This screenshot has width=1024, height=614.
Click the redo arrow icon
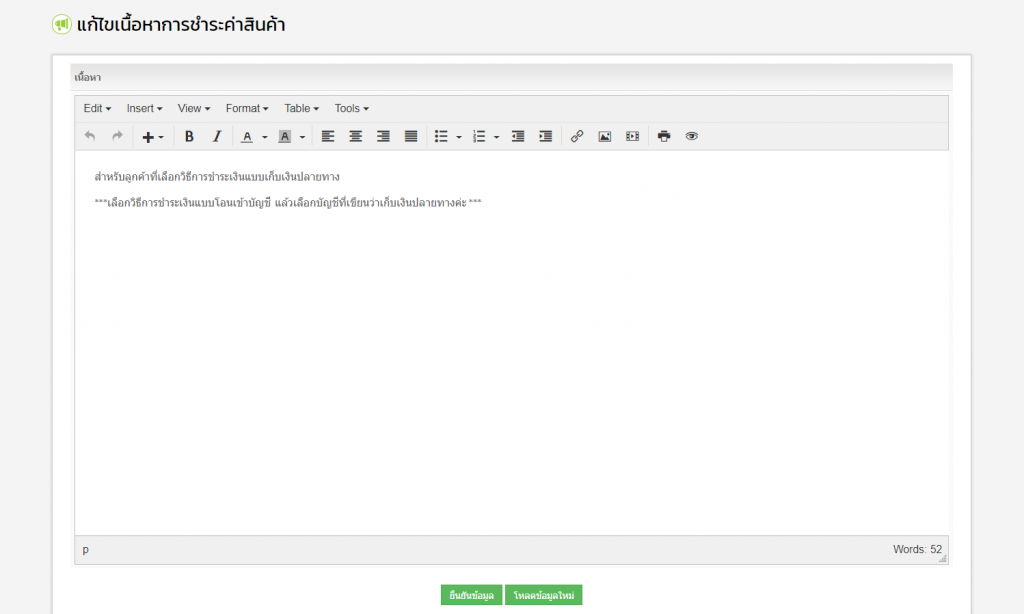pos(117,137)
